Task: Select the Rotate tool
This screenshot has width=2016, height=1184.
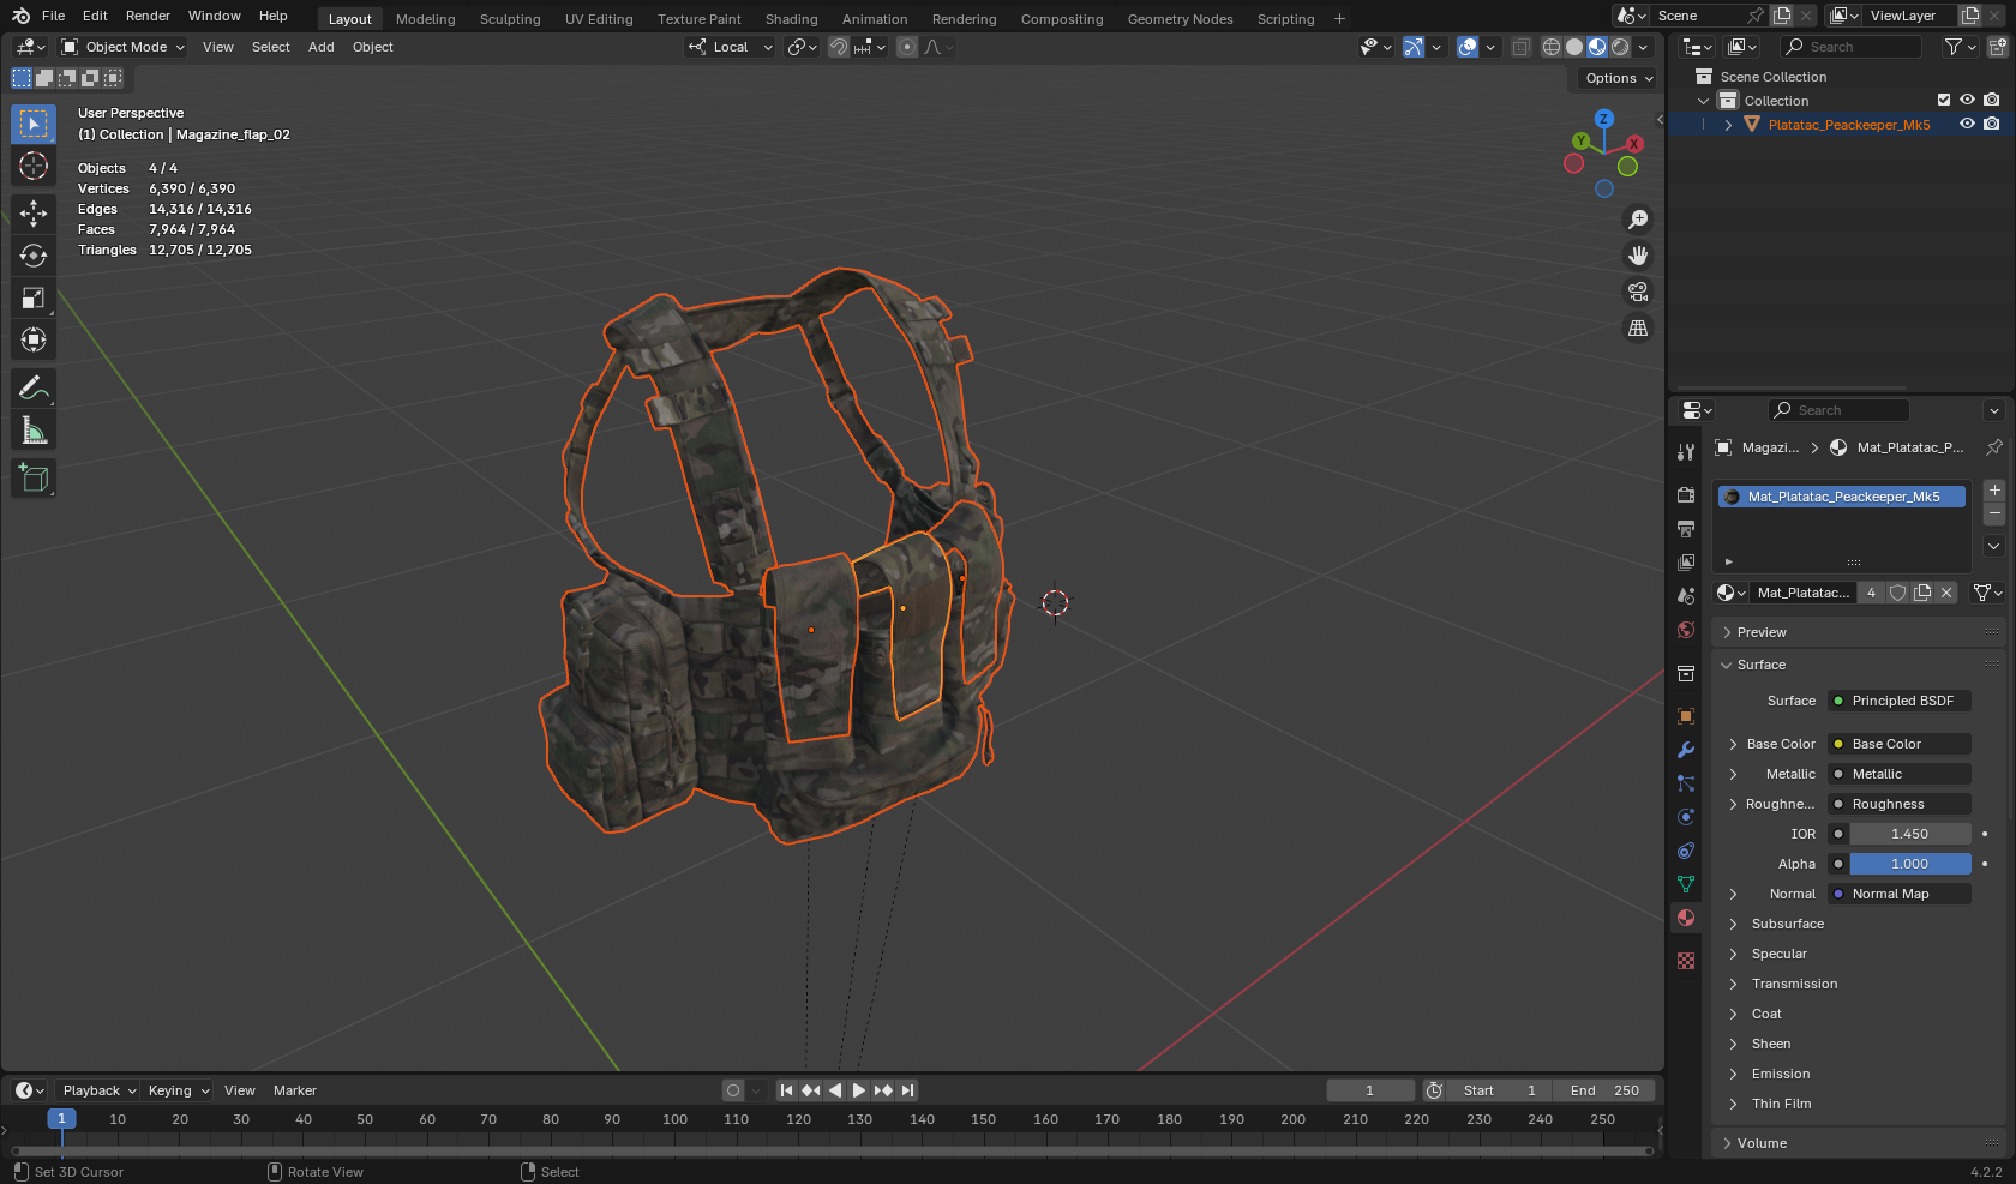Action: click(x=33, y=256)
